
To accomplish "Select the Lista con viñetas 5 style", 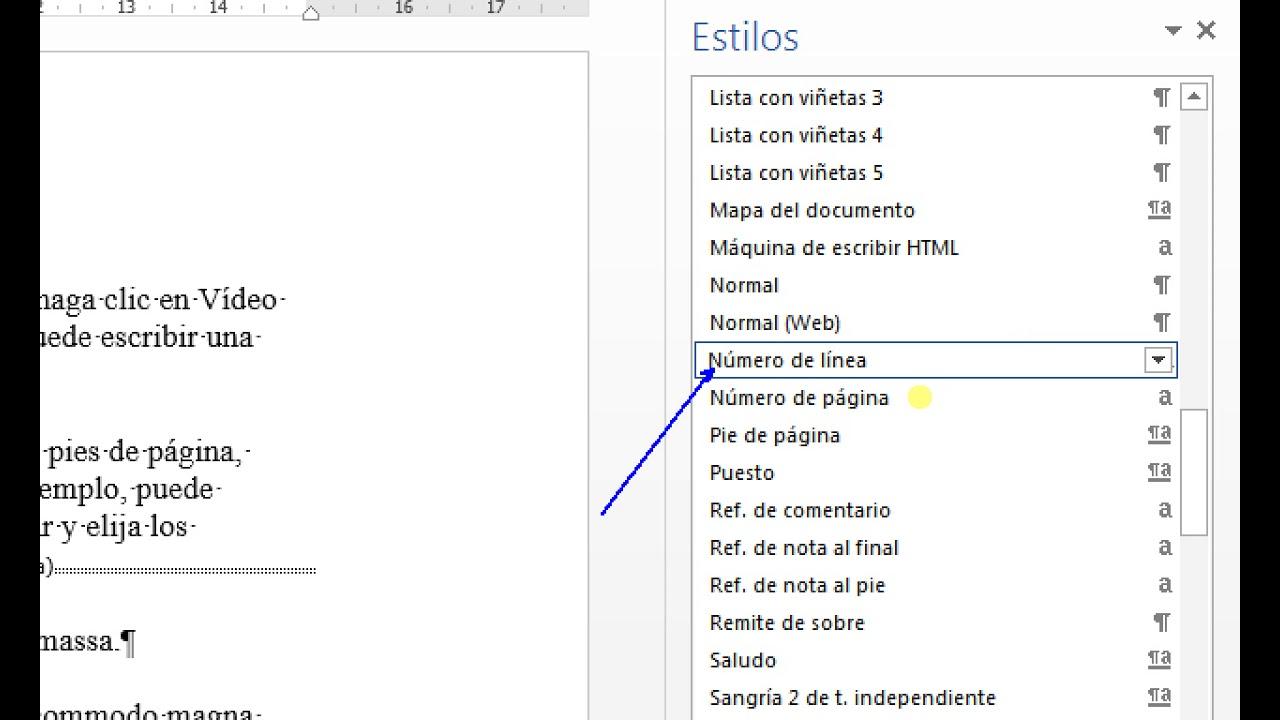I will (795, 172).
